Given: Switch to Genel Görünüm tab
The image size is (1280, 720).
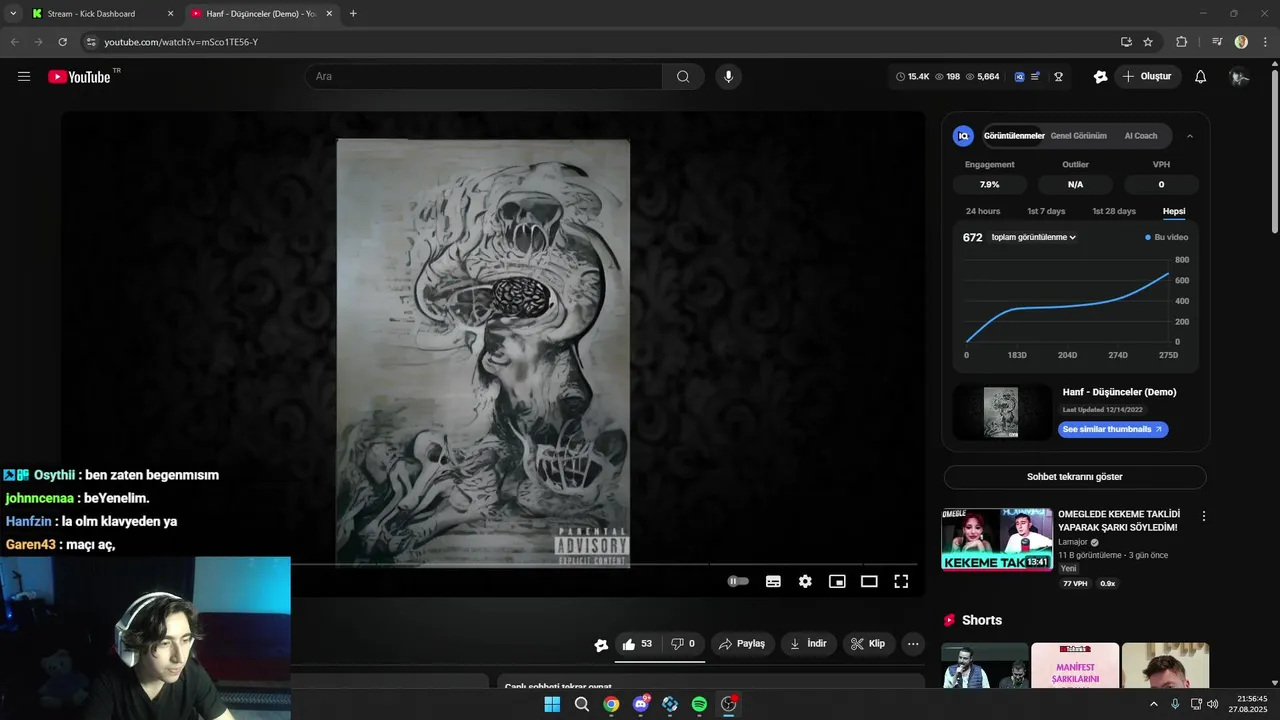Looking at the screenshot, I should point(1078,136).
